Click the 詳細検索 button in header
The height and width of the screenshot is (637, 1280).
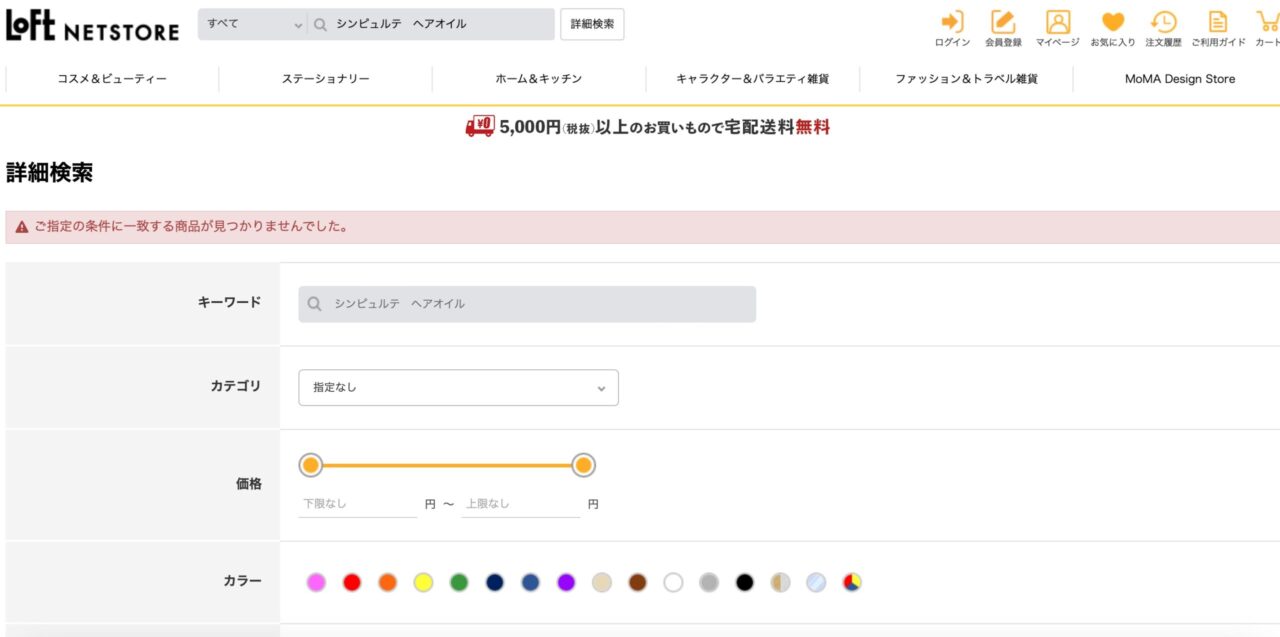[592, 24]
